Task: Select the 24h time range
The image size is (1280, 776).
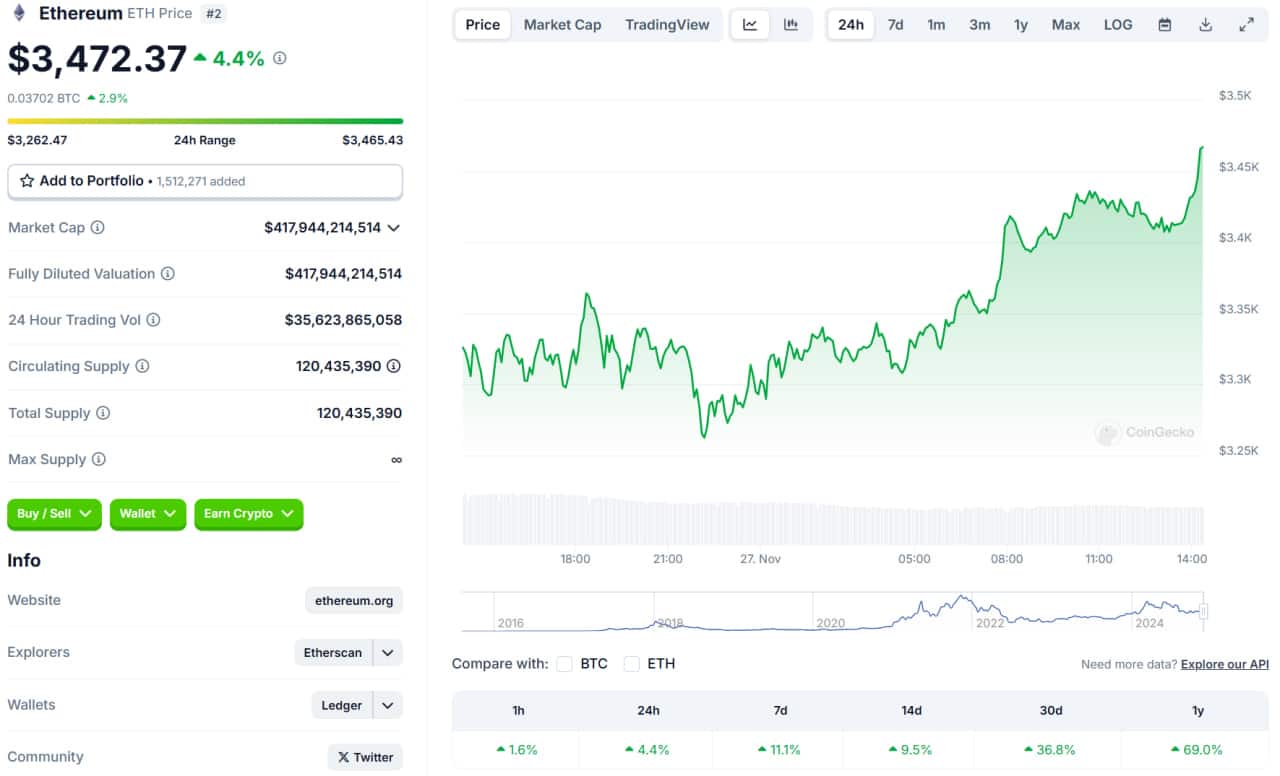Action: point(851,25)
